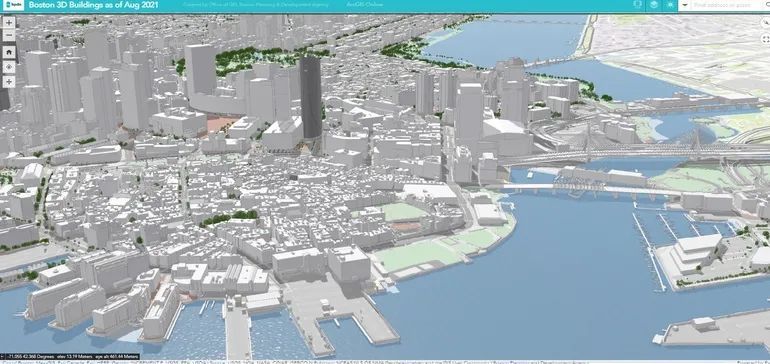
Task: Open the layers widget in header
Action: (x=654, y=5)
